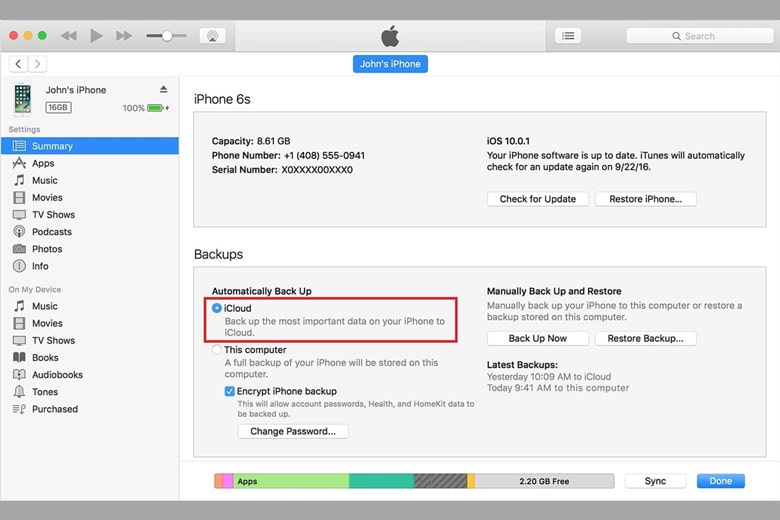This screenshot has height=520, width=780.
Task: Open Photos in the sidebar
Action: tap(90, 249)
